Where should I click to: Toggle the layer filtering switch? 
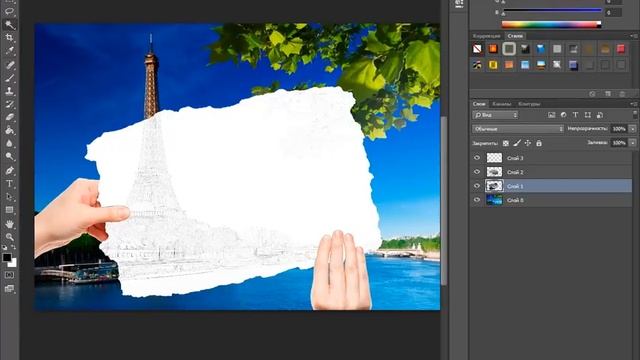click(635, 114)
